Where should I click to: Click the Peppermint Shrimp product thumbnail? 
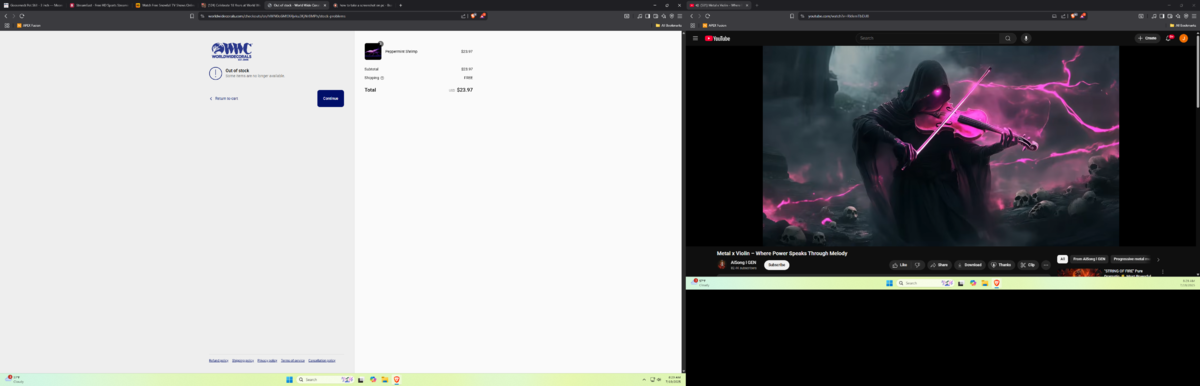pyautogui.click(x=373, y=51)
